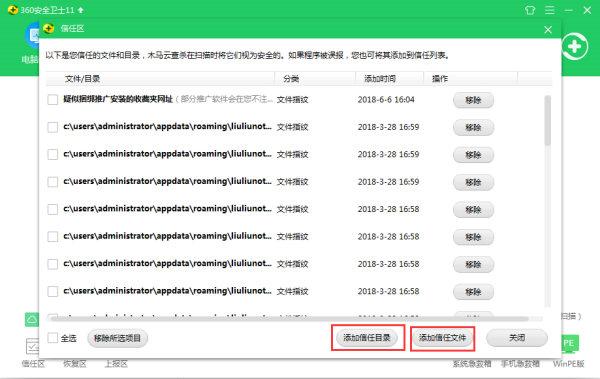Click the checklist icon above 信任区 label
Screen dimensions: 600x379
pos(32,346)
